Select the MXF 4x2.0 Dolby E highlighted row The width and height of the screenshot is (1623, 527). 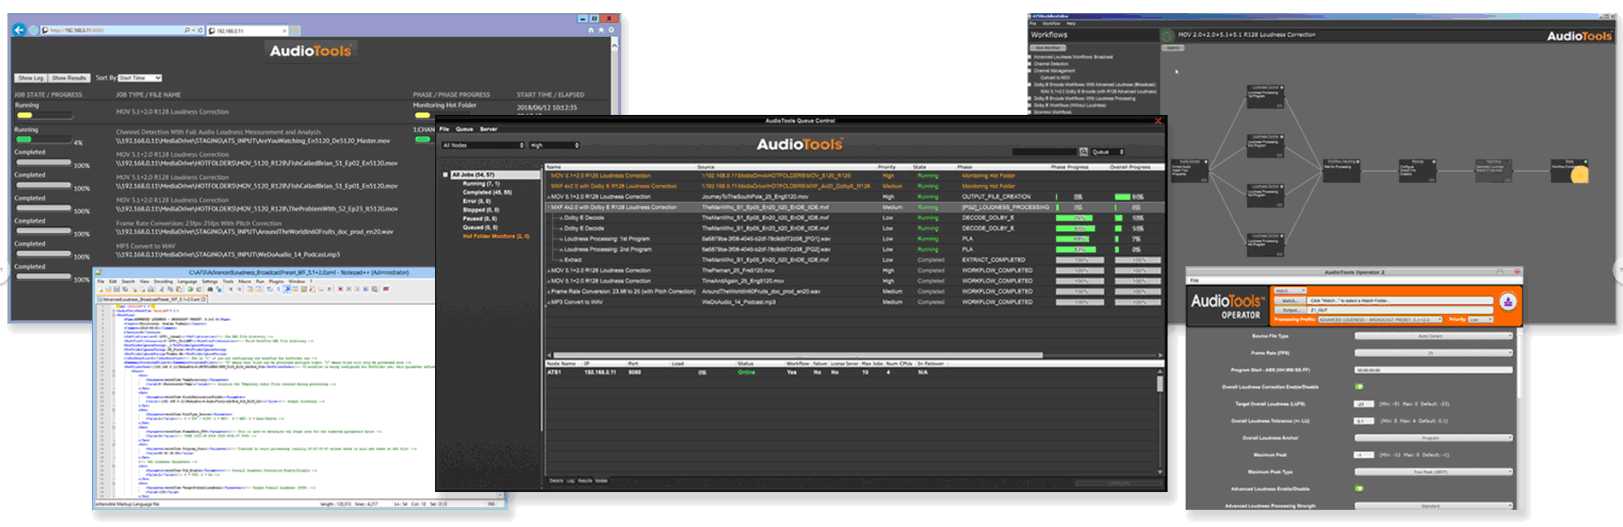click(x=853, y=207)
